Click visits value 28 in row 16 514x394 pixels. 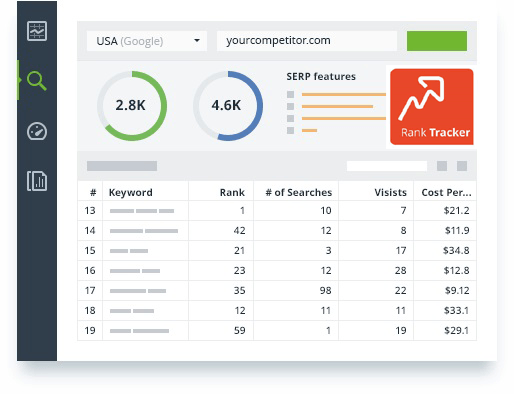[x=401, y=270]
